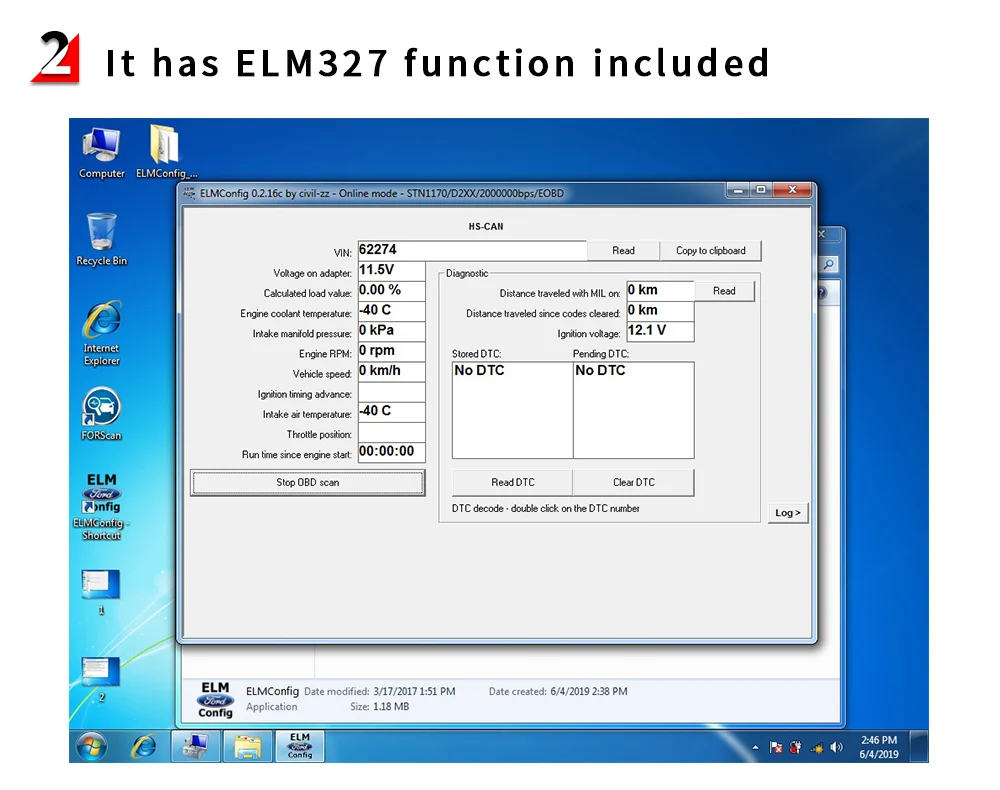1000x790 pixels.
Task: Open the Recycle Bin icon
Action: click(101, 240)
